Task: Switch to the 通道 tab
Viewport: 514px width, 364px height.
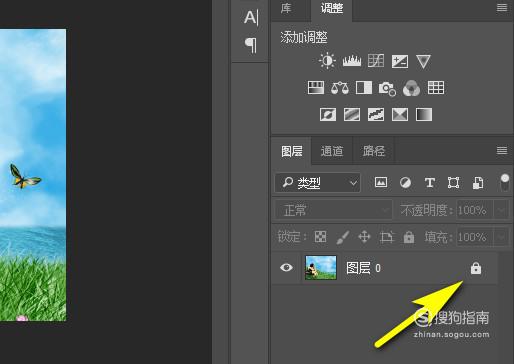Action: point(332,151)
